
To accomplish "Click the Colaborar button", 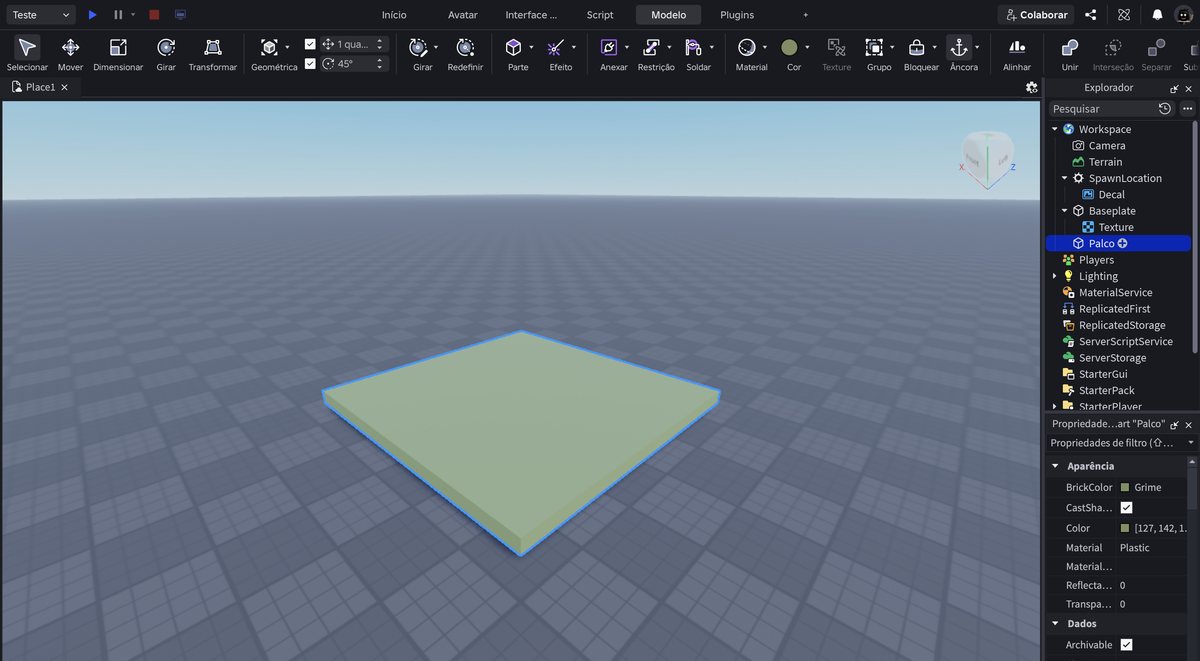I will [1036, 15].
